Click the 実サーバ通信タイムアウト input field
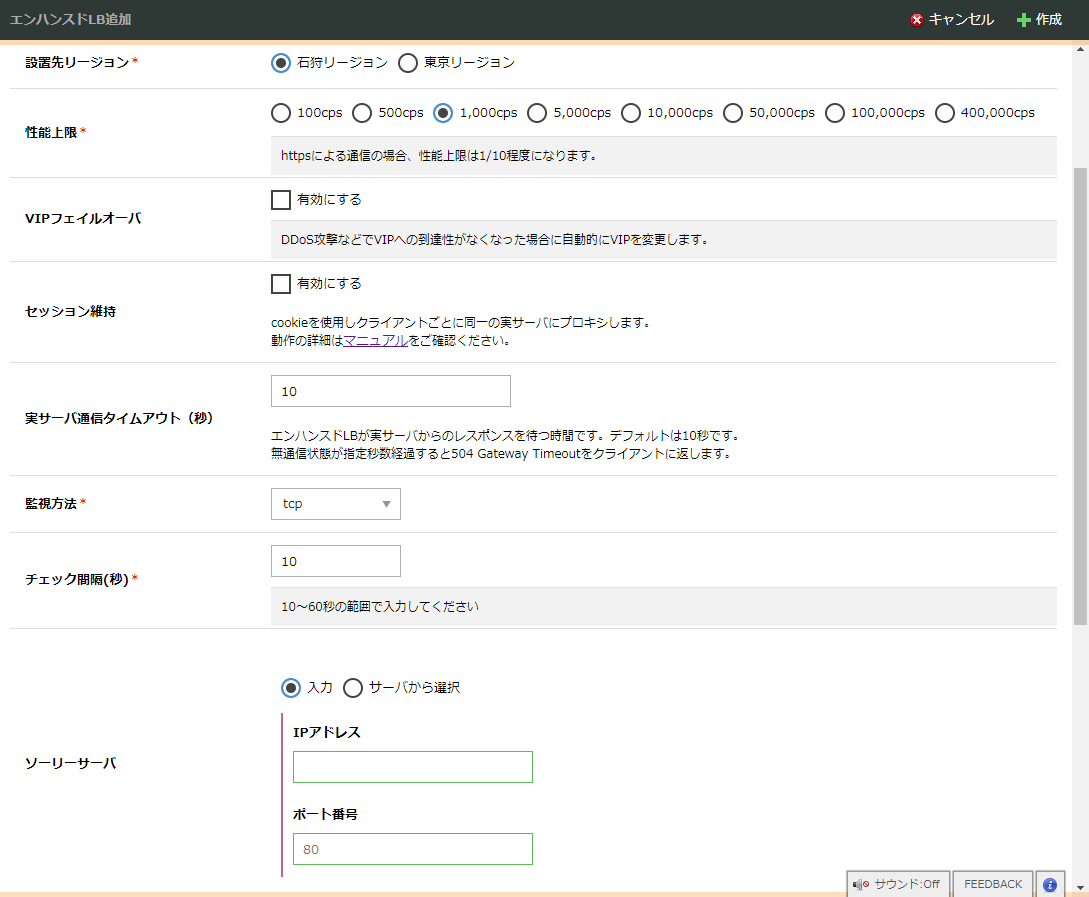This screenshot has width=1089, height=897. tap(390, 391)
